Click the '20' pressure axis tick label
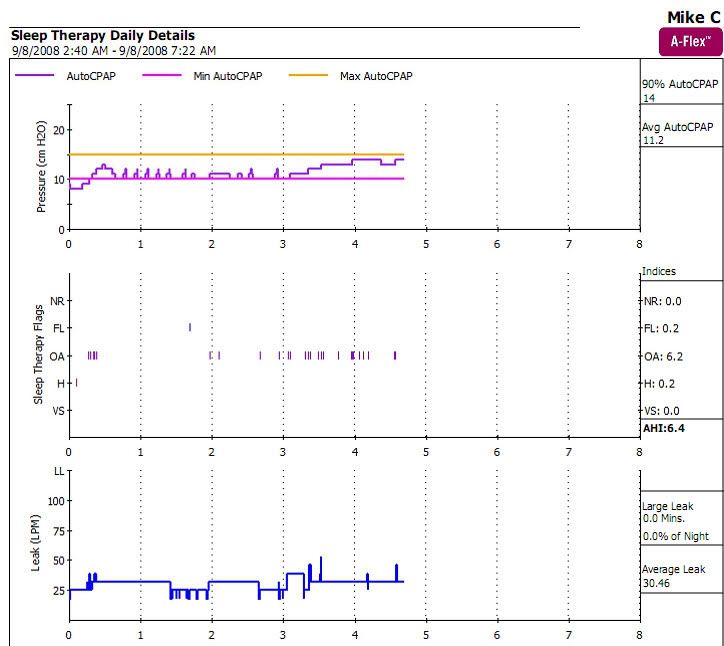This screenshot has width=724, height=646. pyautogui.click(x=59, y=130)
